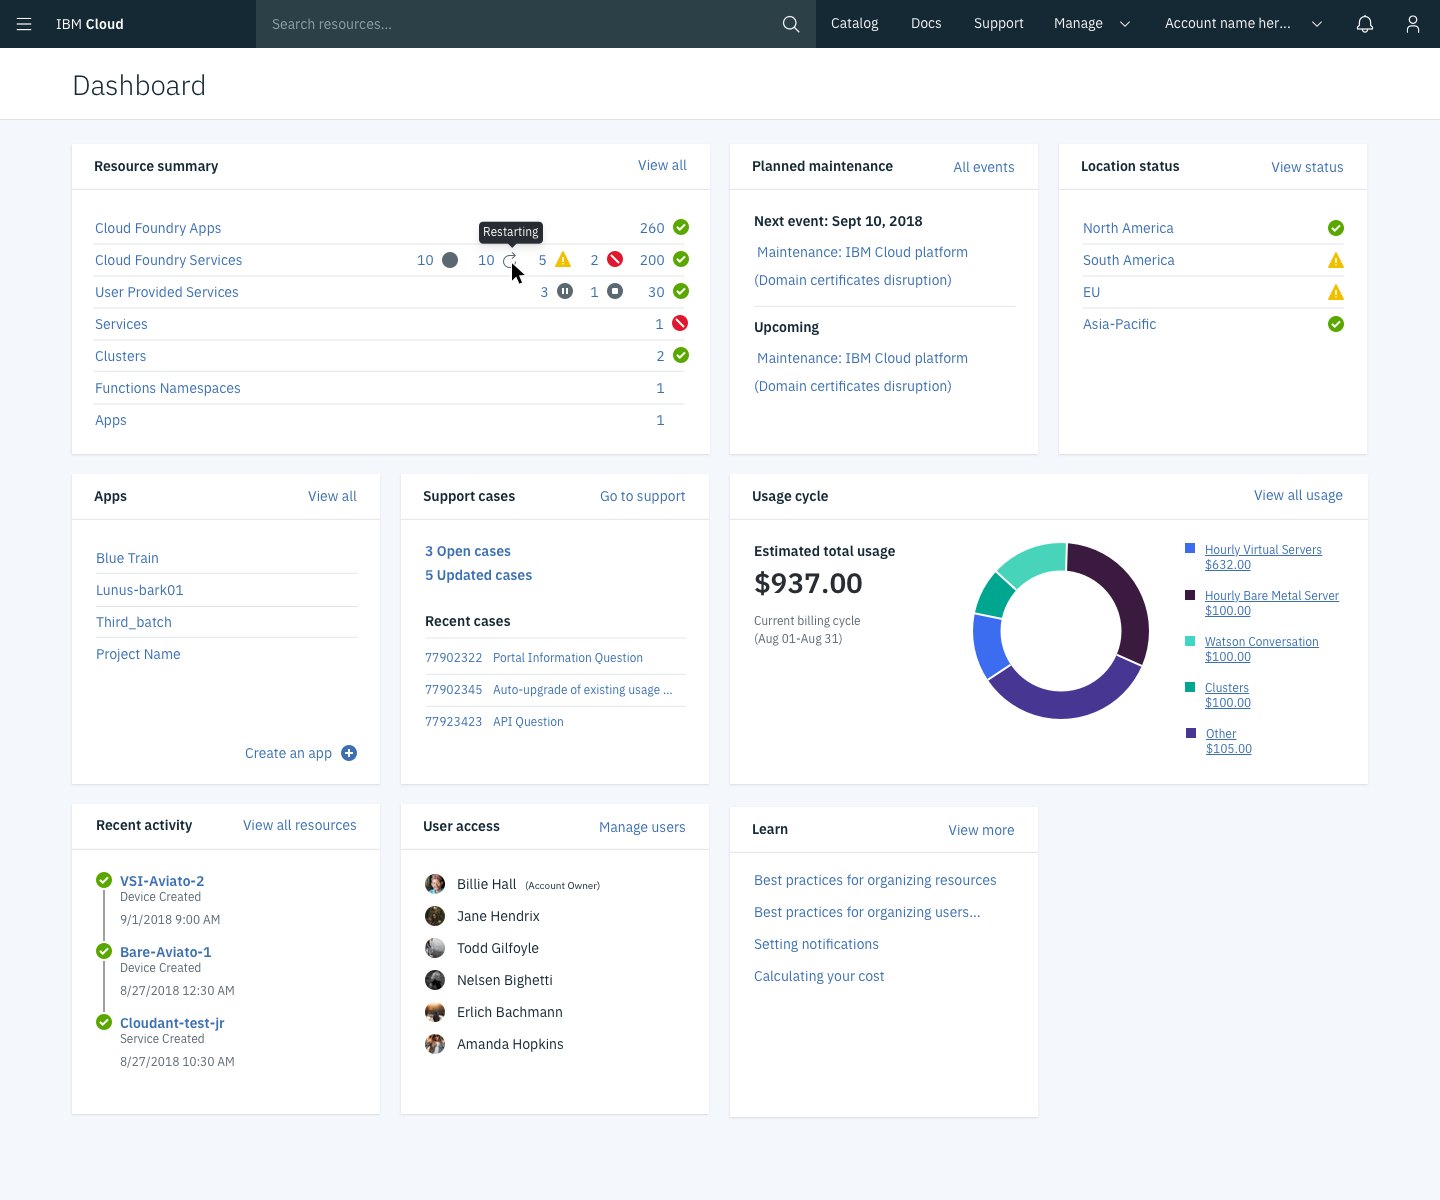Open Setting notifications article
The height and width of the screenshot is (1200, 1440).
(x=816, y=944)
